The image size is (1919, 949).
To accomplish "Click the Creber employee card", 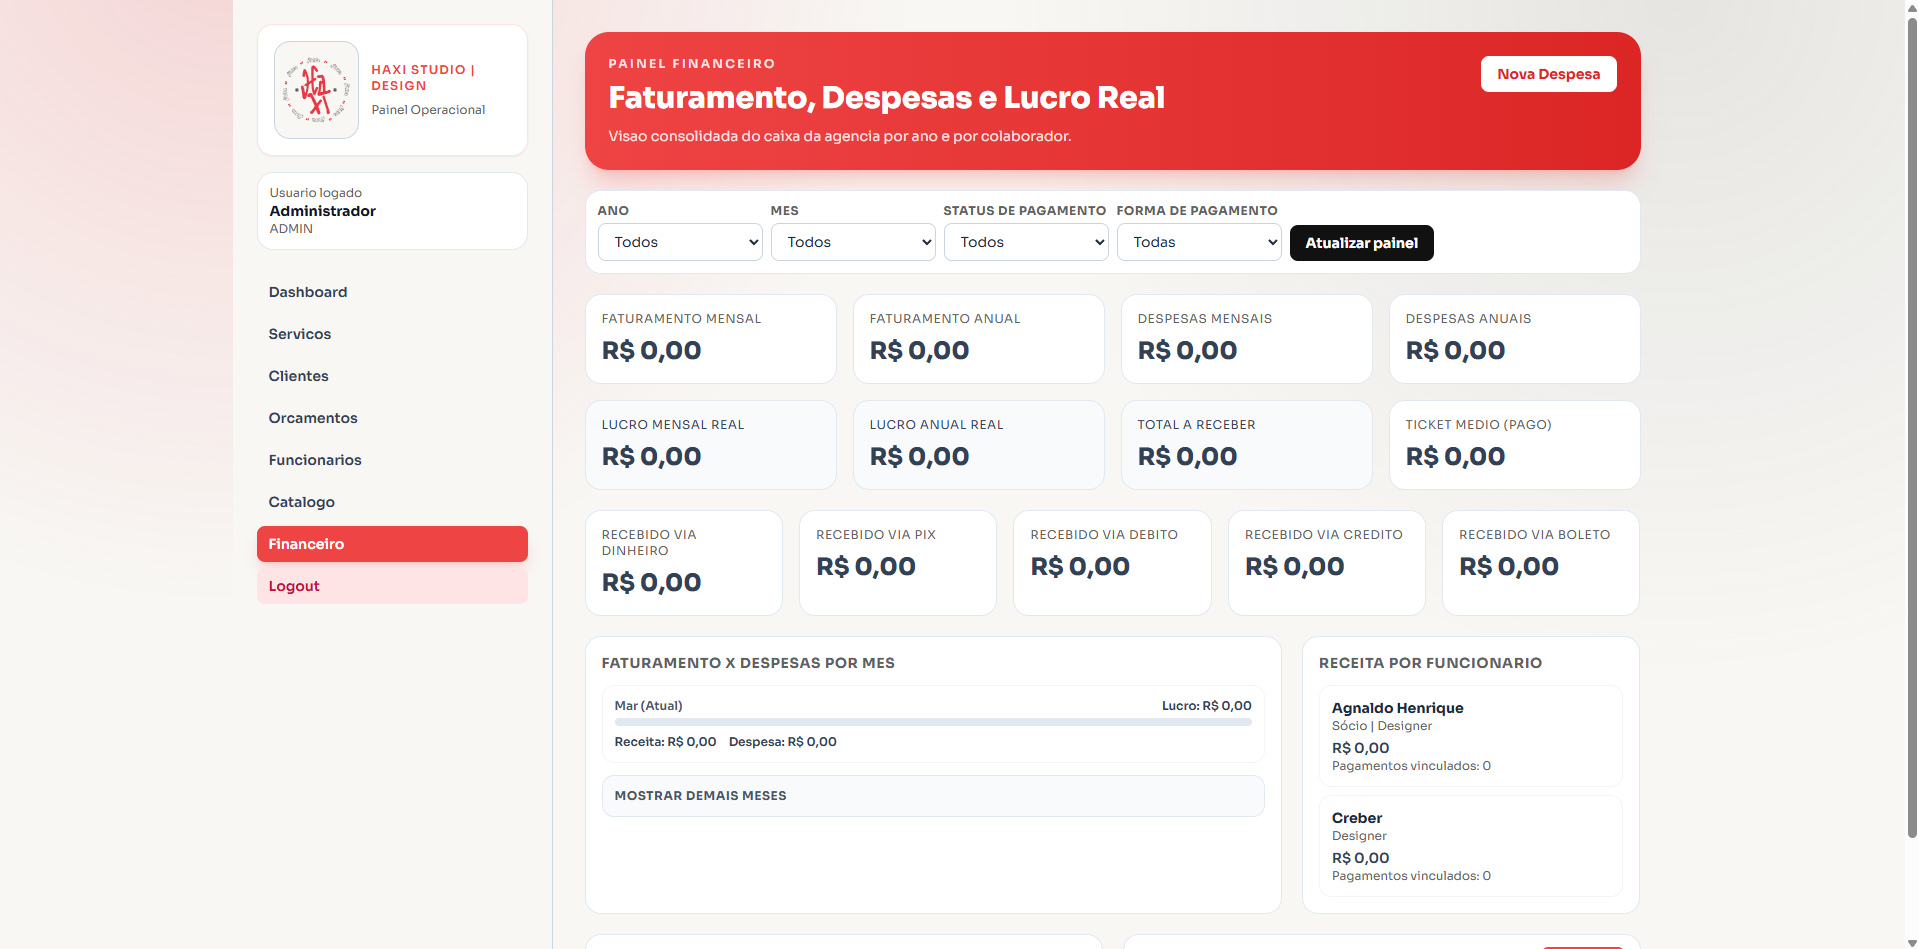I will click(x=1469, y=846).
